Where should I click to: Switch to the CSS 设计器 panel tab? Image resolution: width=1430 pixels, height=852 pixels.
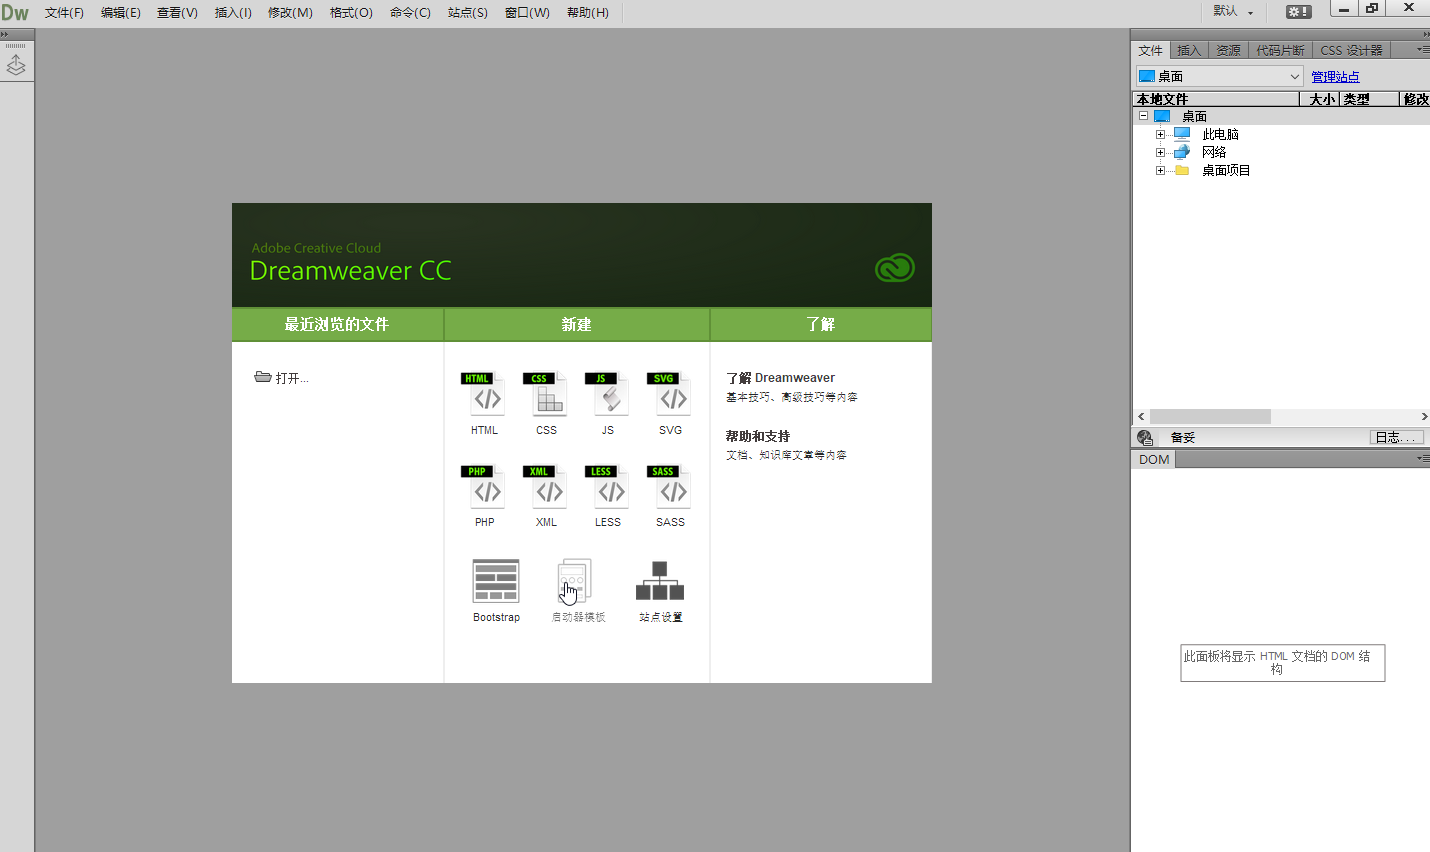[x=1352, y=48]
